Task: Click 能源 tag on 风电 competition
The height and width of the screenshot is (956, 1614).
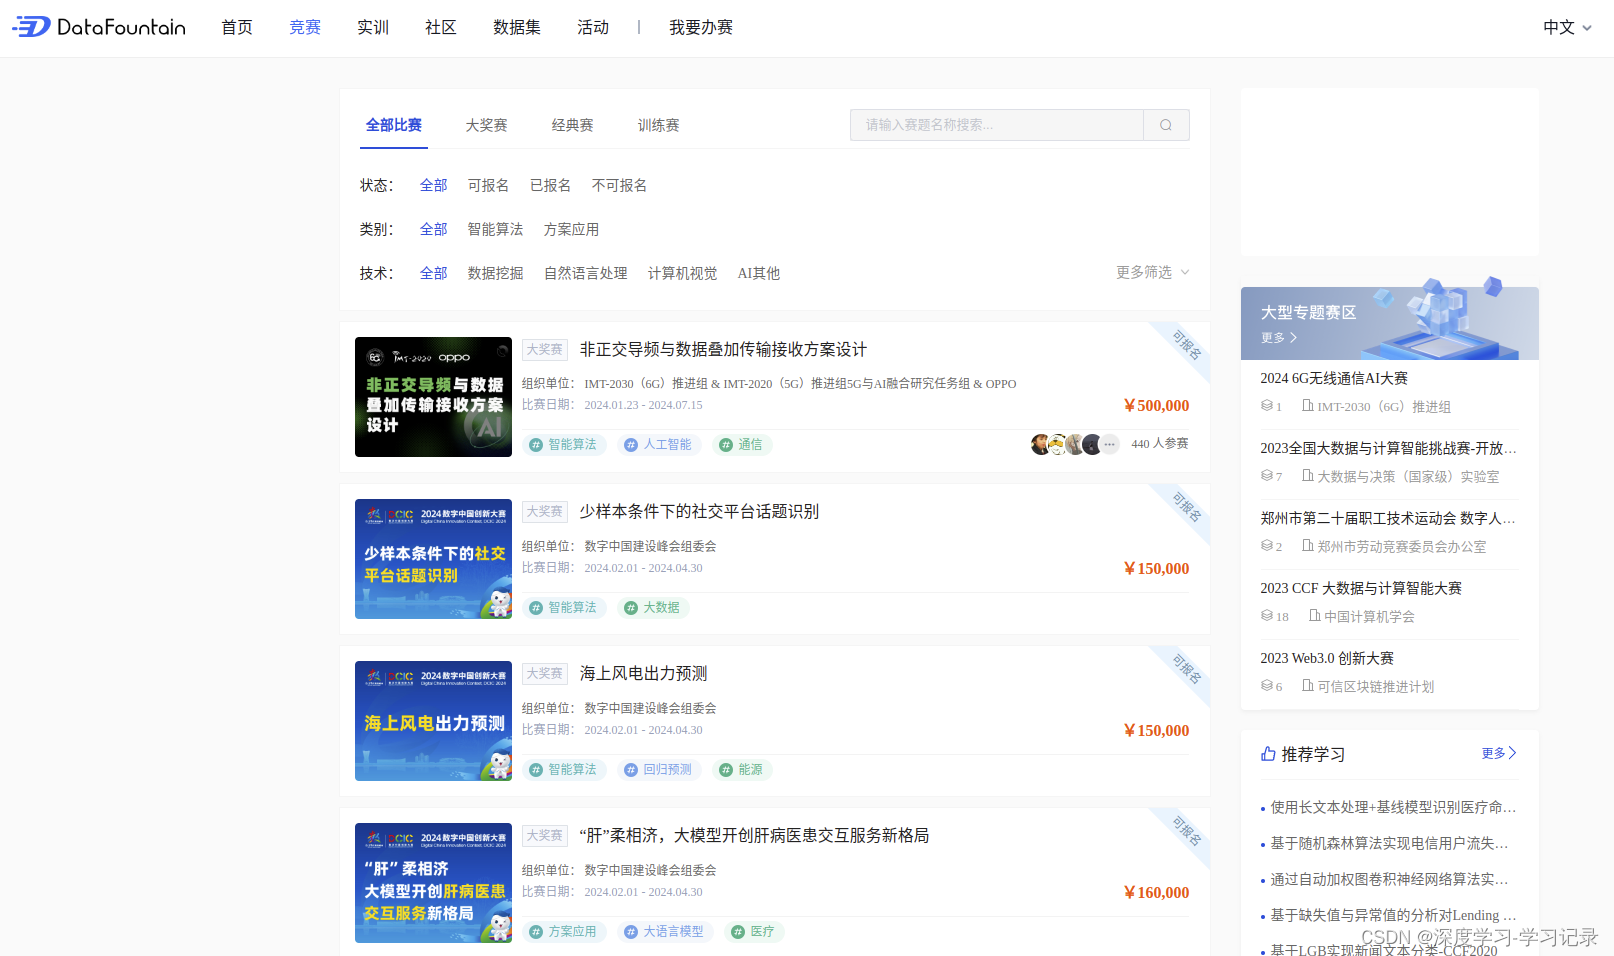Action: (x=741, y=770)
